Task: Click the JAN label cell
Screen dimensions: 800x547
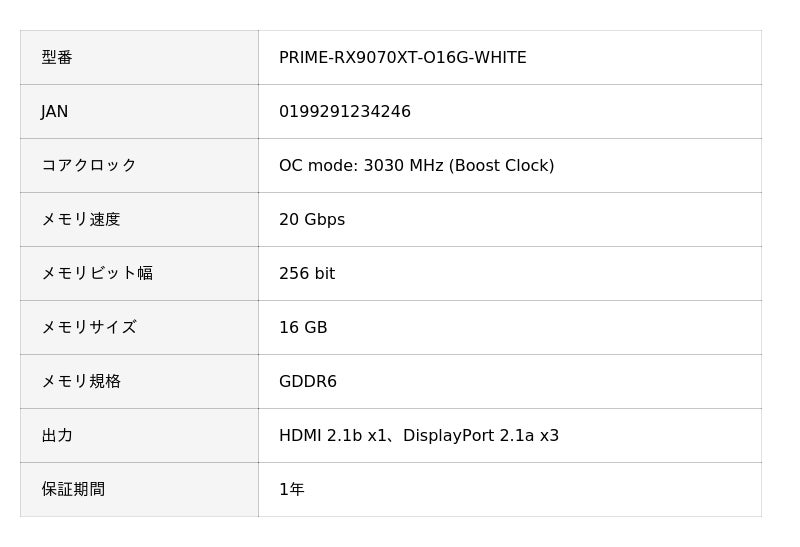Action: click(55, 112)
